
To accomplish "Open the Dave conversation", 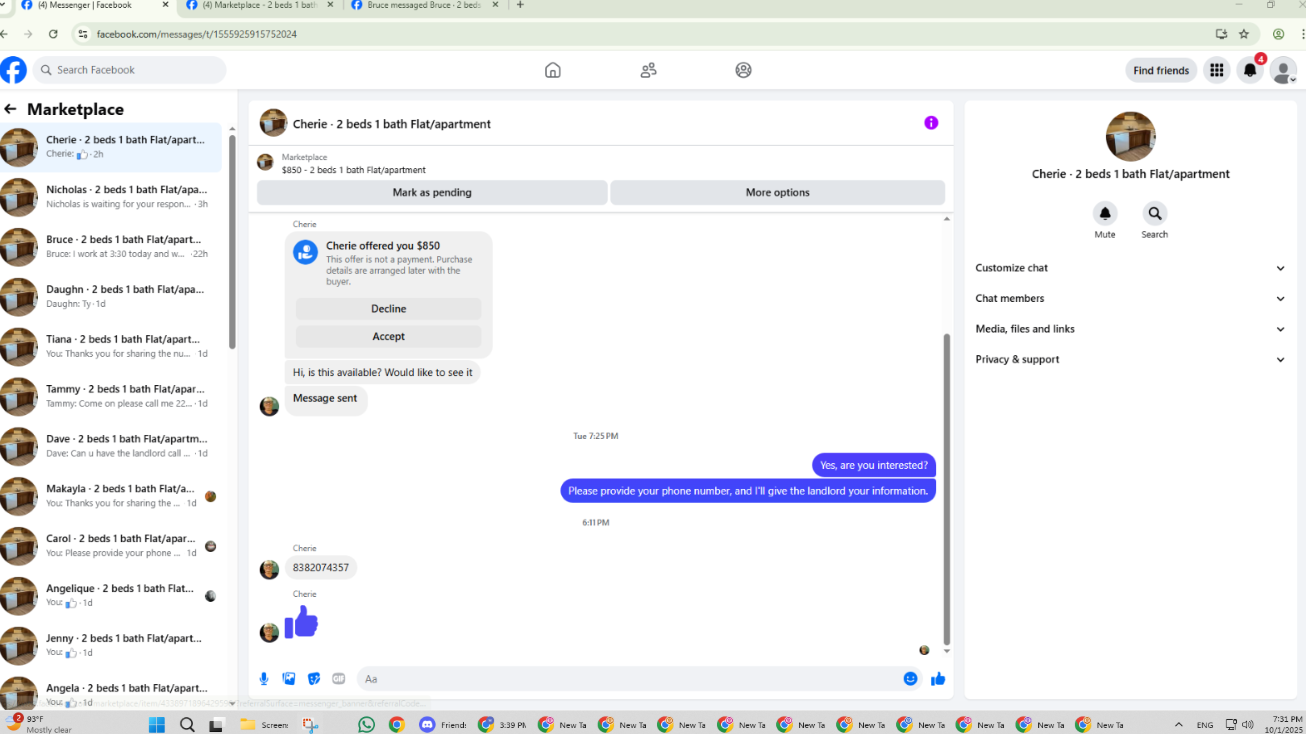I will tap(111, 446).
